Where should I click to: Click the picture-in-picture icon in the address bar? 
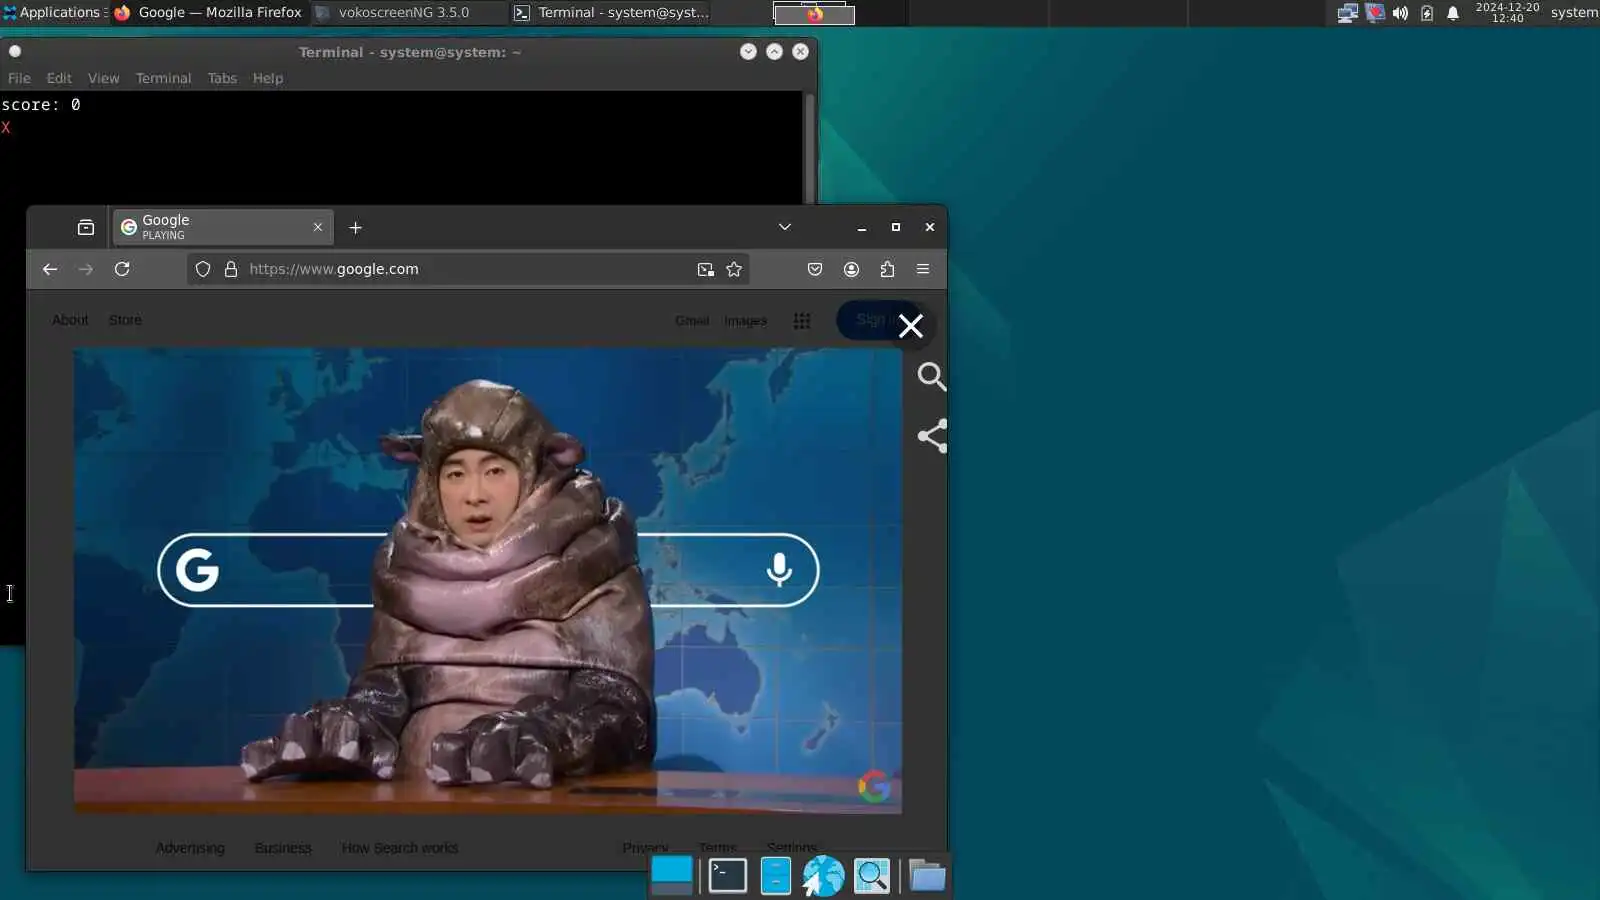tap(706, 269)
